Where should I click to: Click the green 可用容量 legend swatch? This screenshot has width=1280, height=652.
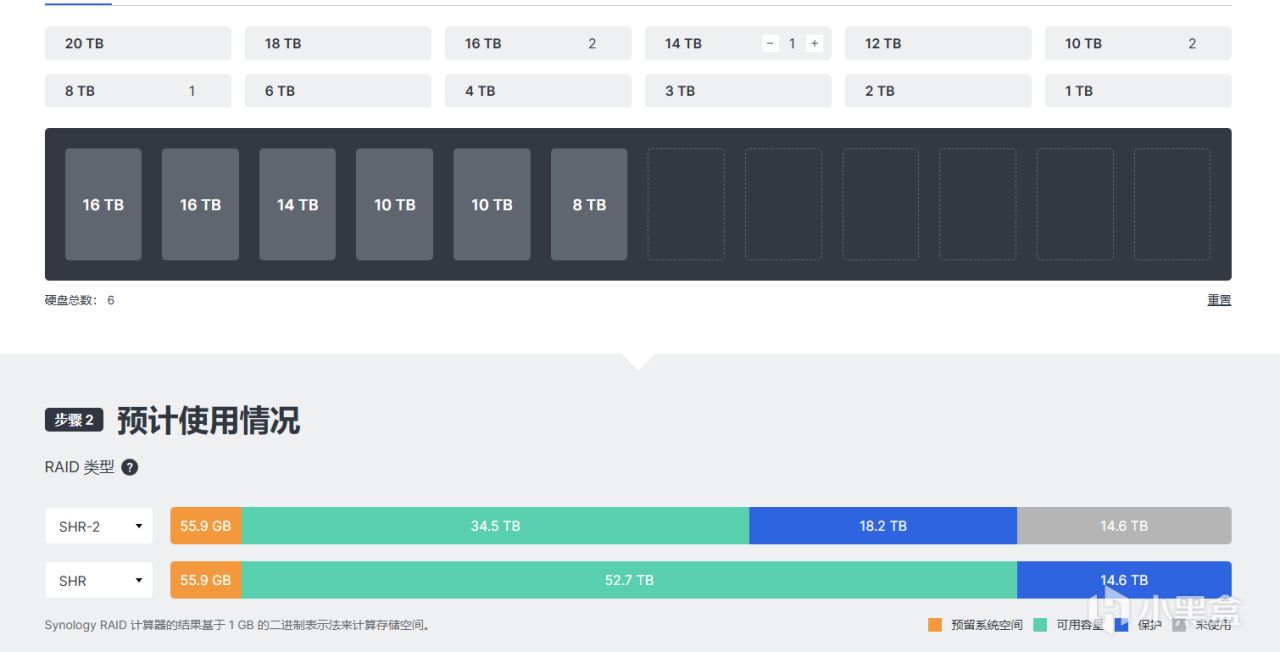coord(1040,625)
